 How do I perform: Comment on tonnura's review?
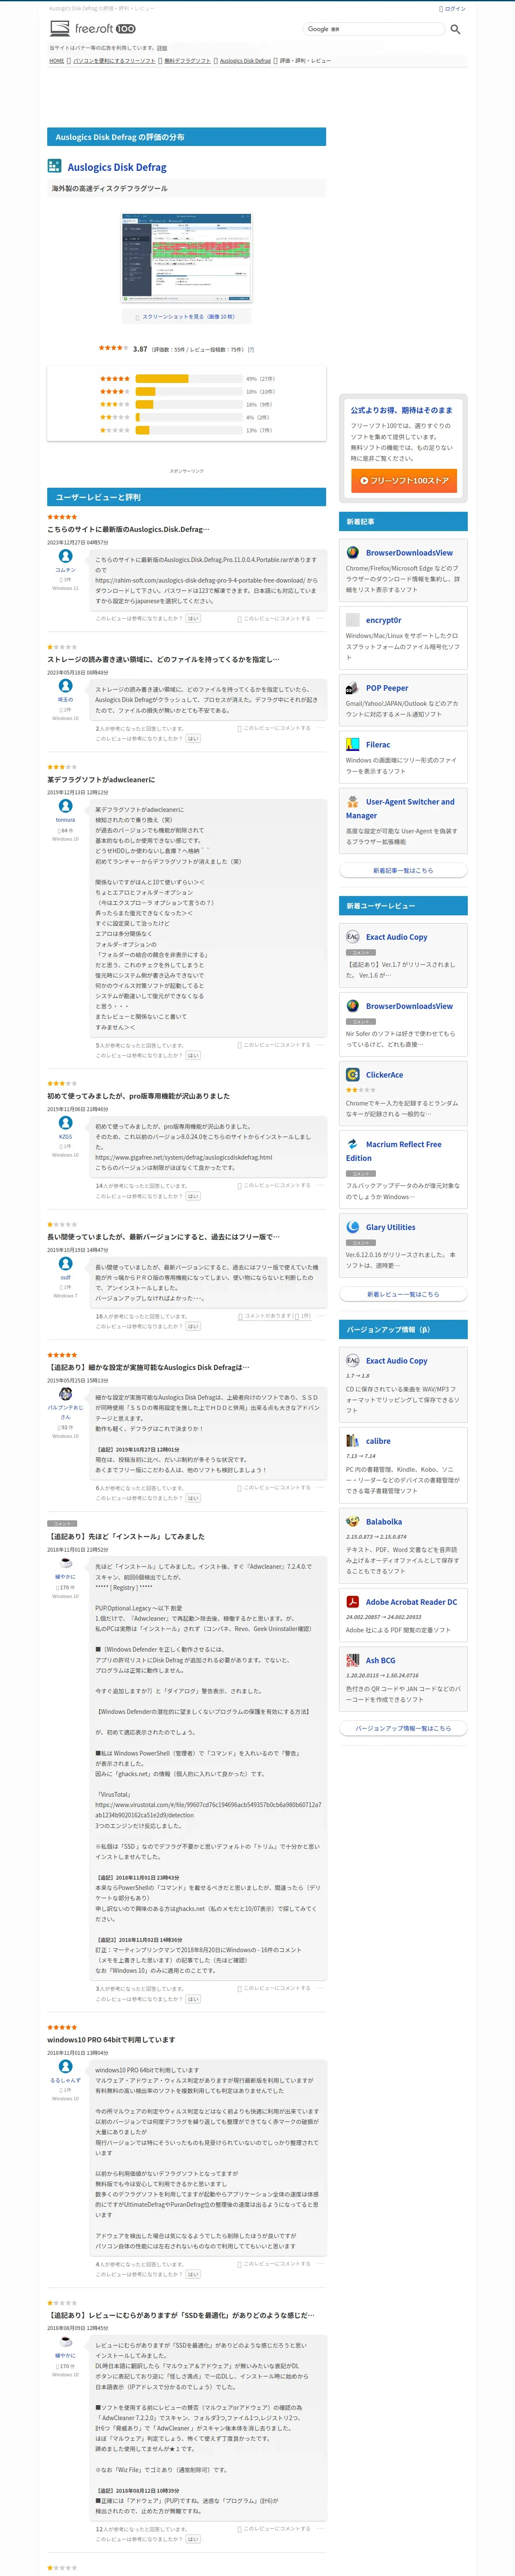pyautogui.click(x=274, y=1045)
